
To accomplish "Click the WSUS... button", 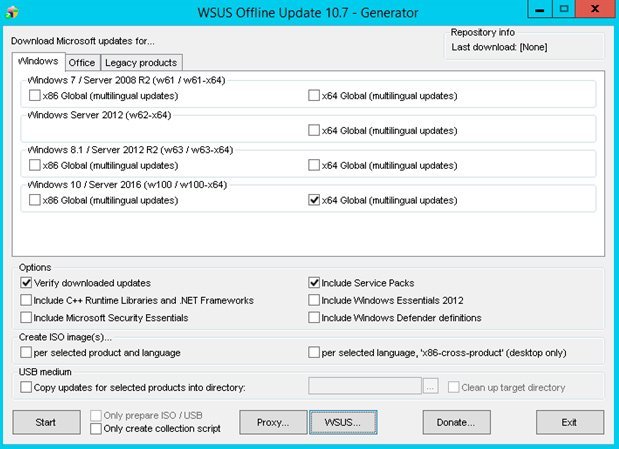I will click(x=343, y=422).
